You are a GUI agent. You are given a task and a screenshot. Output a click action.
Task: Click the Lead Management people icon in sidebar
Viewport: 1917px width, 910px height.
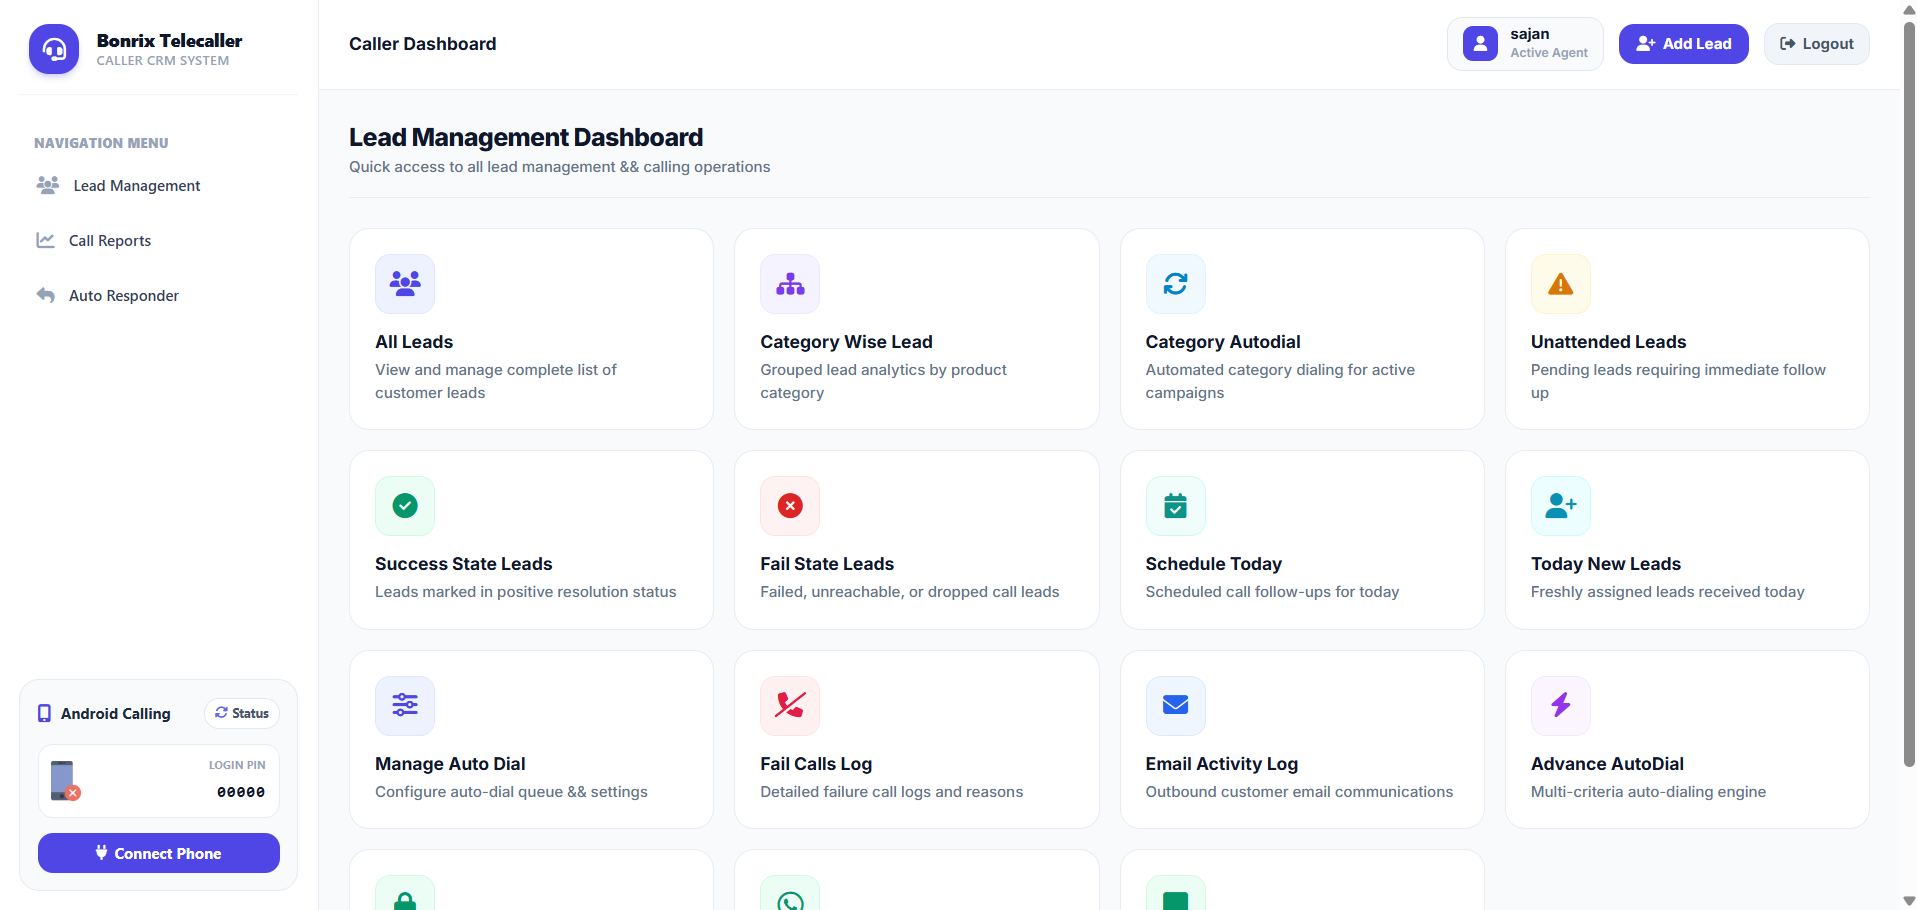(48, 185)
